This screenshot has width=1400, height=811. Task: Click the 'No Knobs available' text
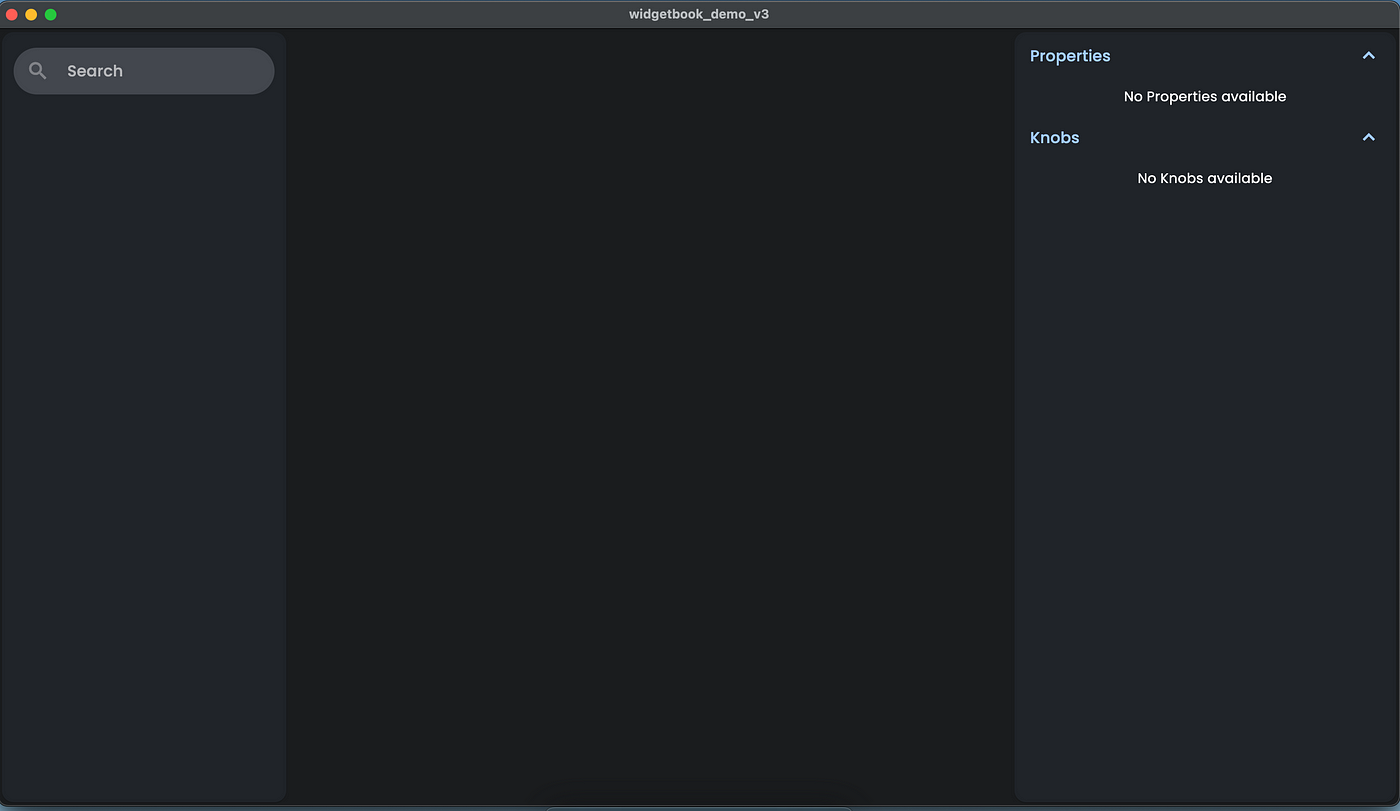[x=1205, y=179]
